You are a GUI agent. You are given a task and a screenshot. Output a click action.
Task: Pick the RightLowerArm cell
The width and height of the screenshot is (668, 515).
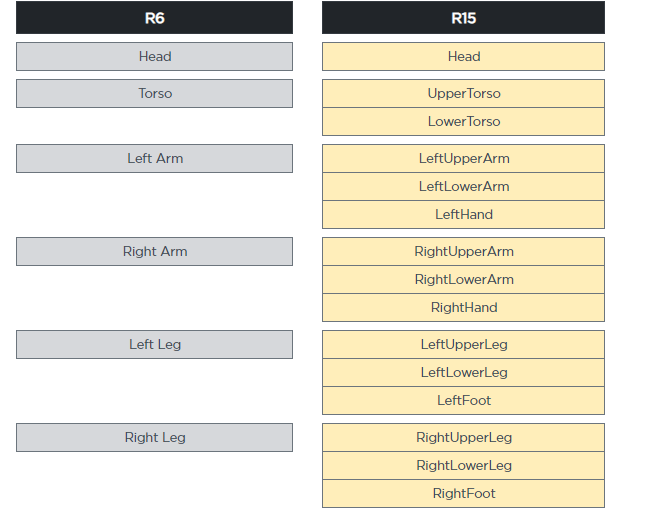coord(463,279)
